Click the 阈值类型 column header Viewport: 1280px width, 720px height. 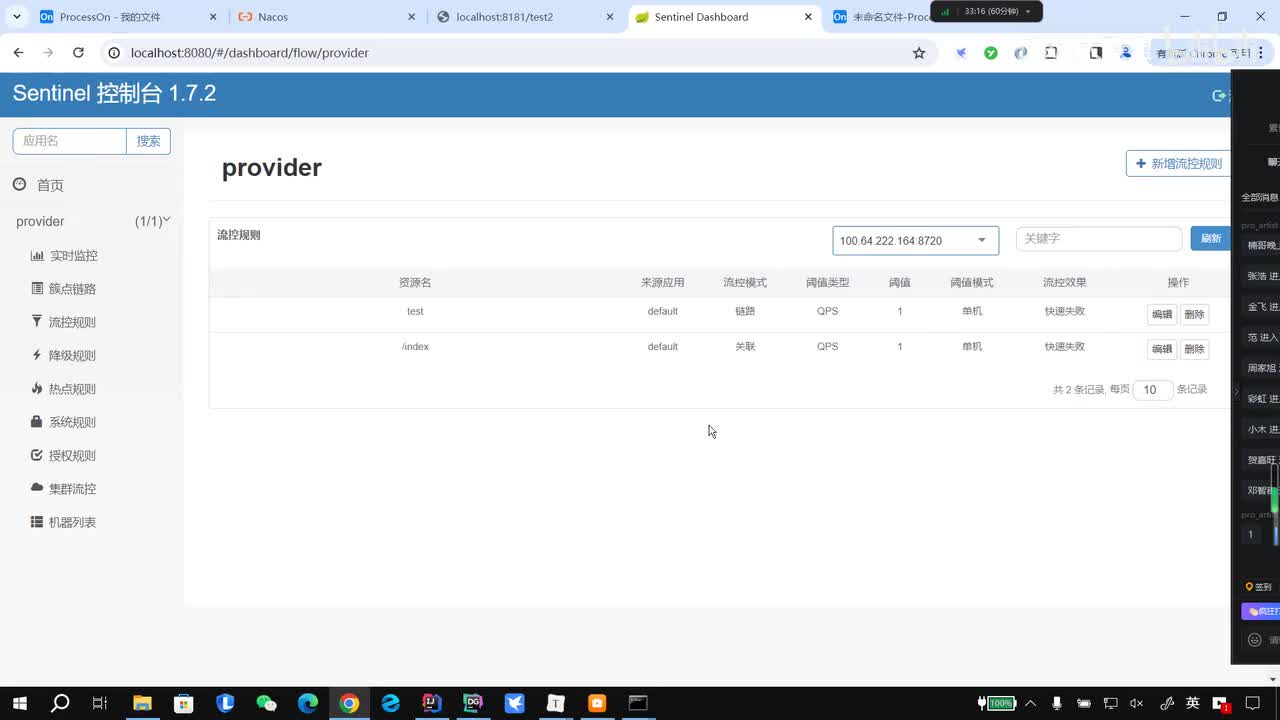[828, 283]
